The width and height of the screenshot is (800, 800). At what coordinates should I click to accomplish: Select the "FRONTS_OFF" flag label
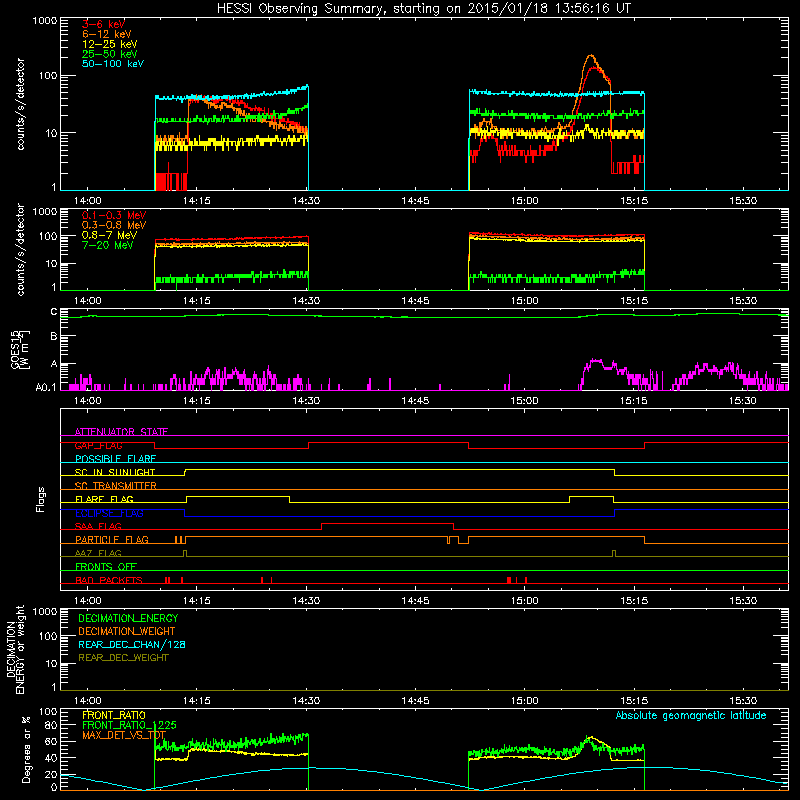click(106, 567)
